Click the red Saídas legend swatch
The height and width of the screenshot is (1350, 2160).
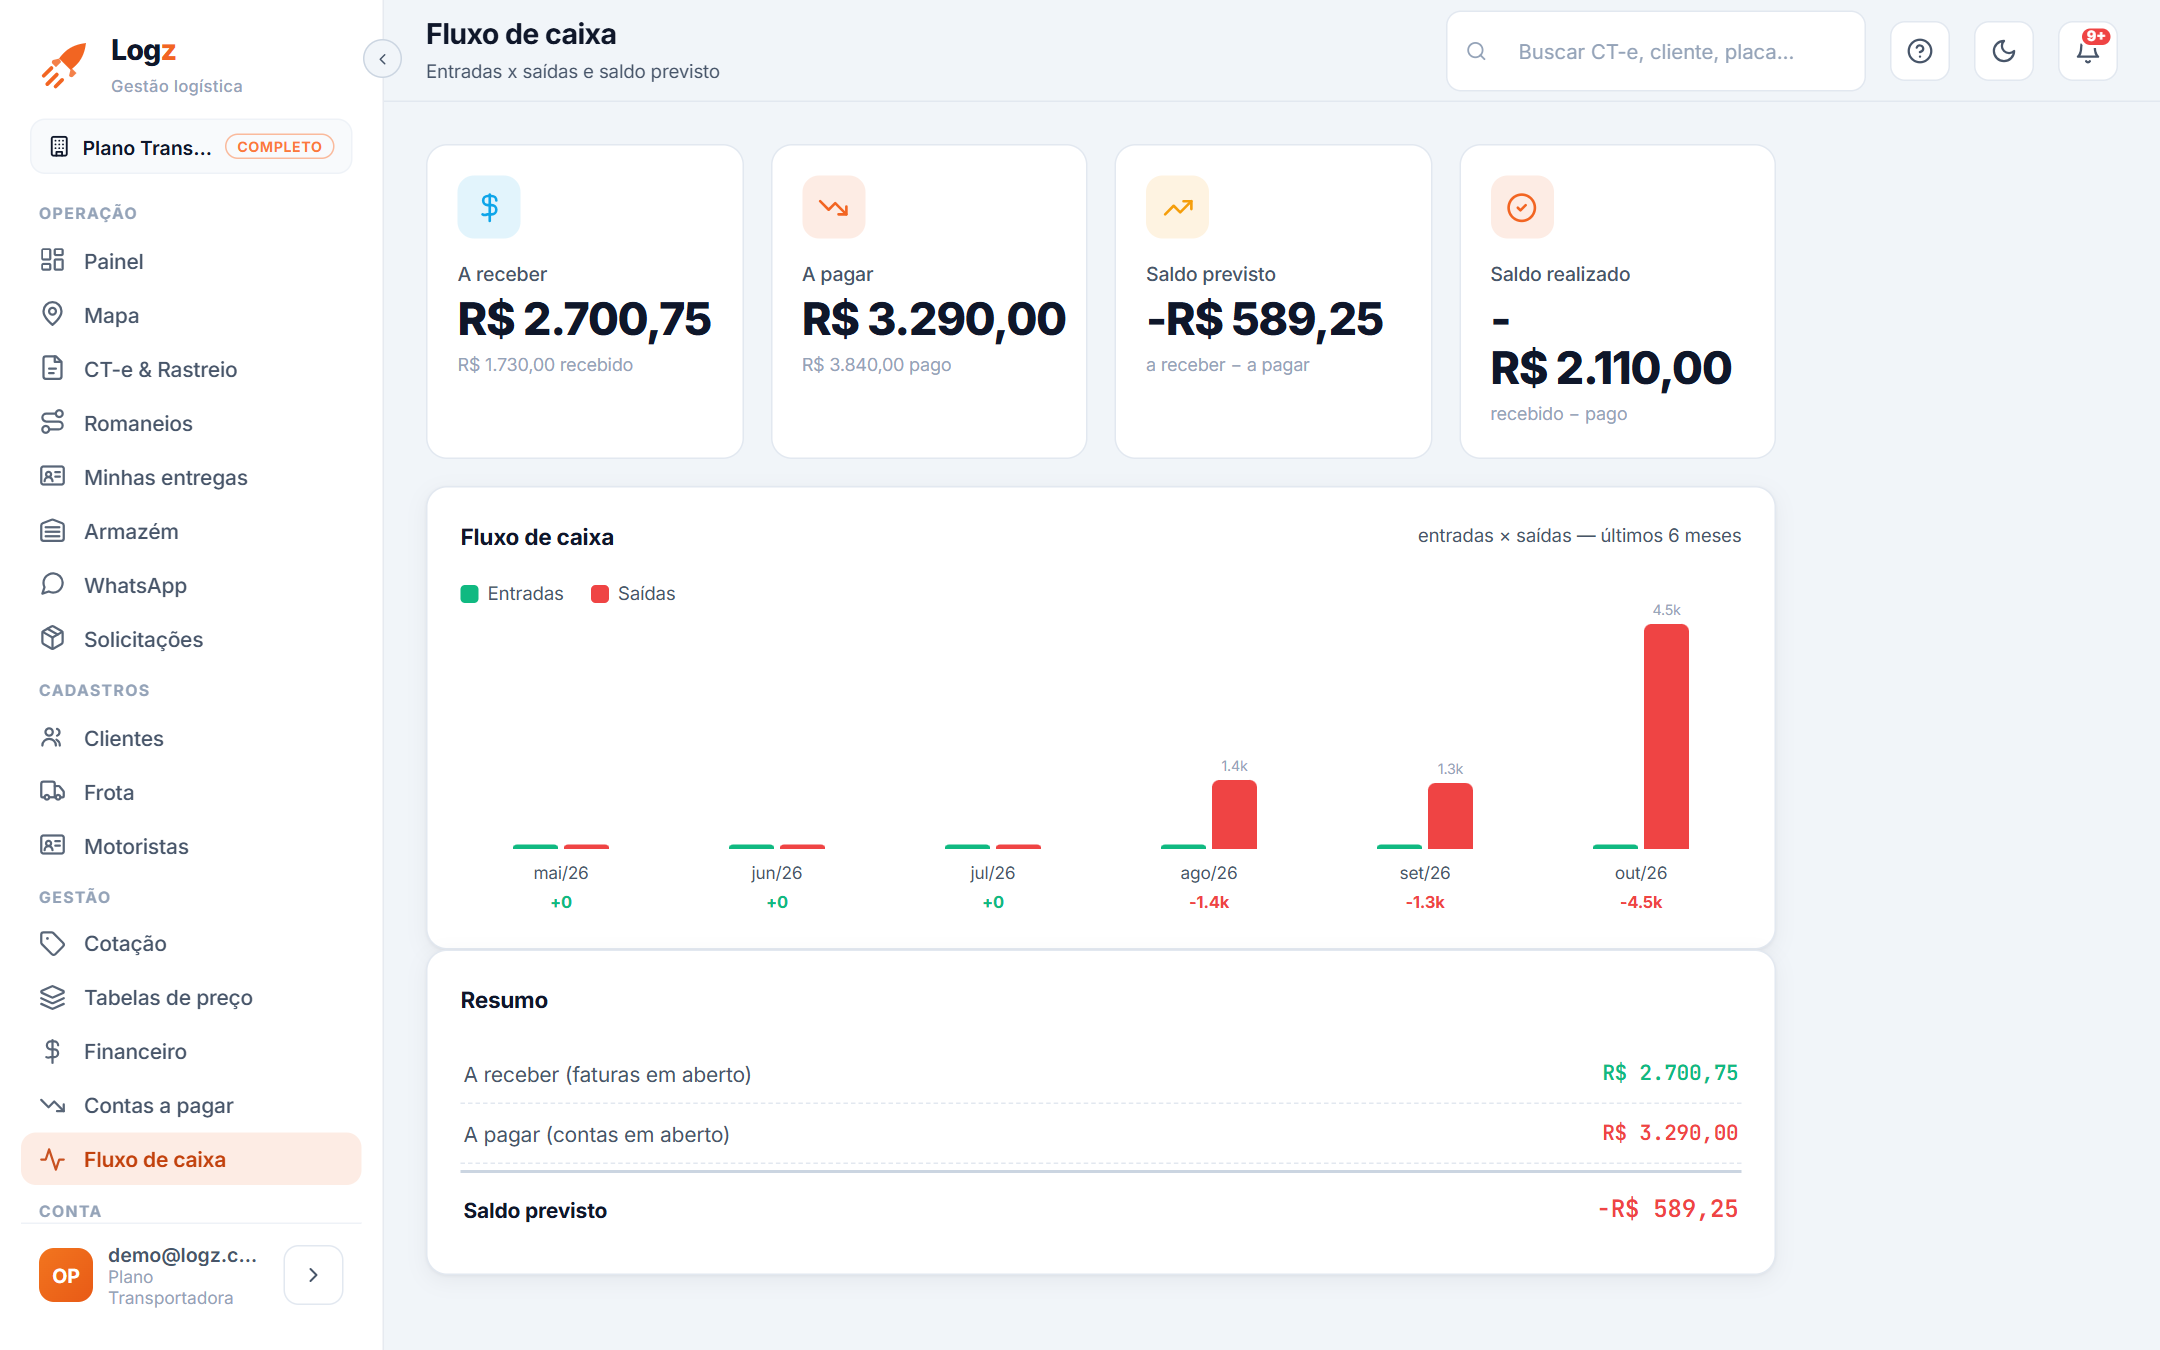click(x=600, y=594)
